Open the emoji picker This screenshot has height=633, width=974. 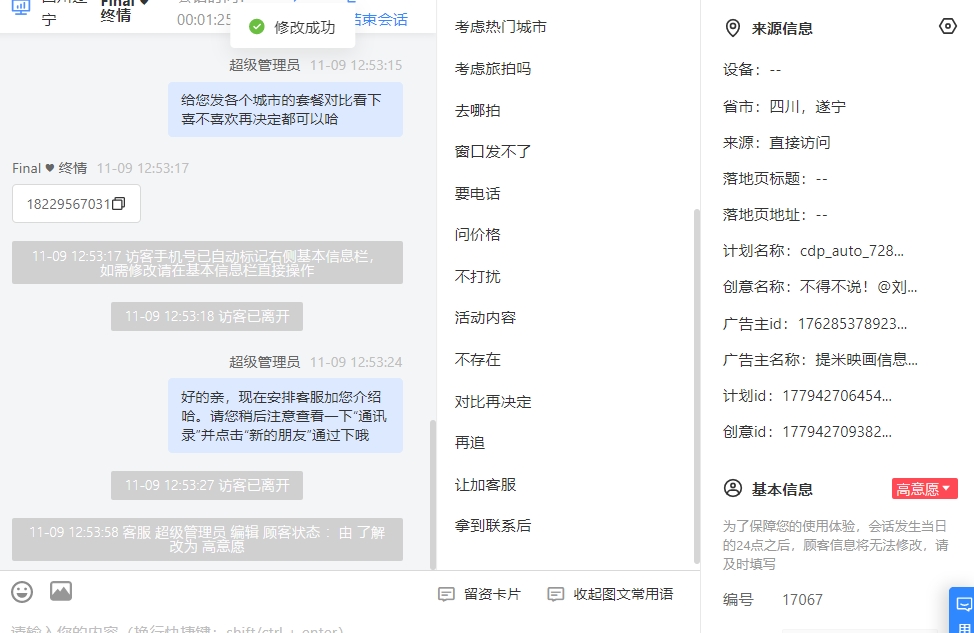coord(22,591)
